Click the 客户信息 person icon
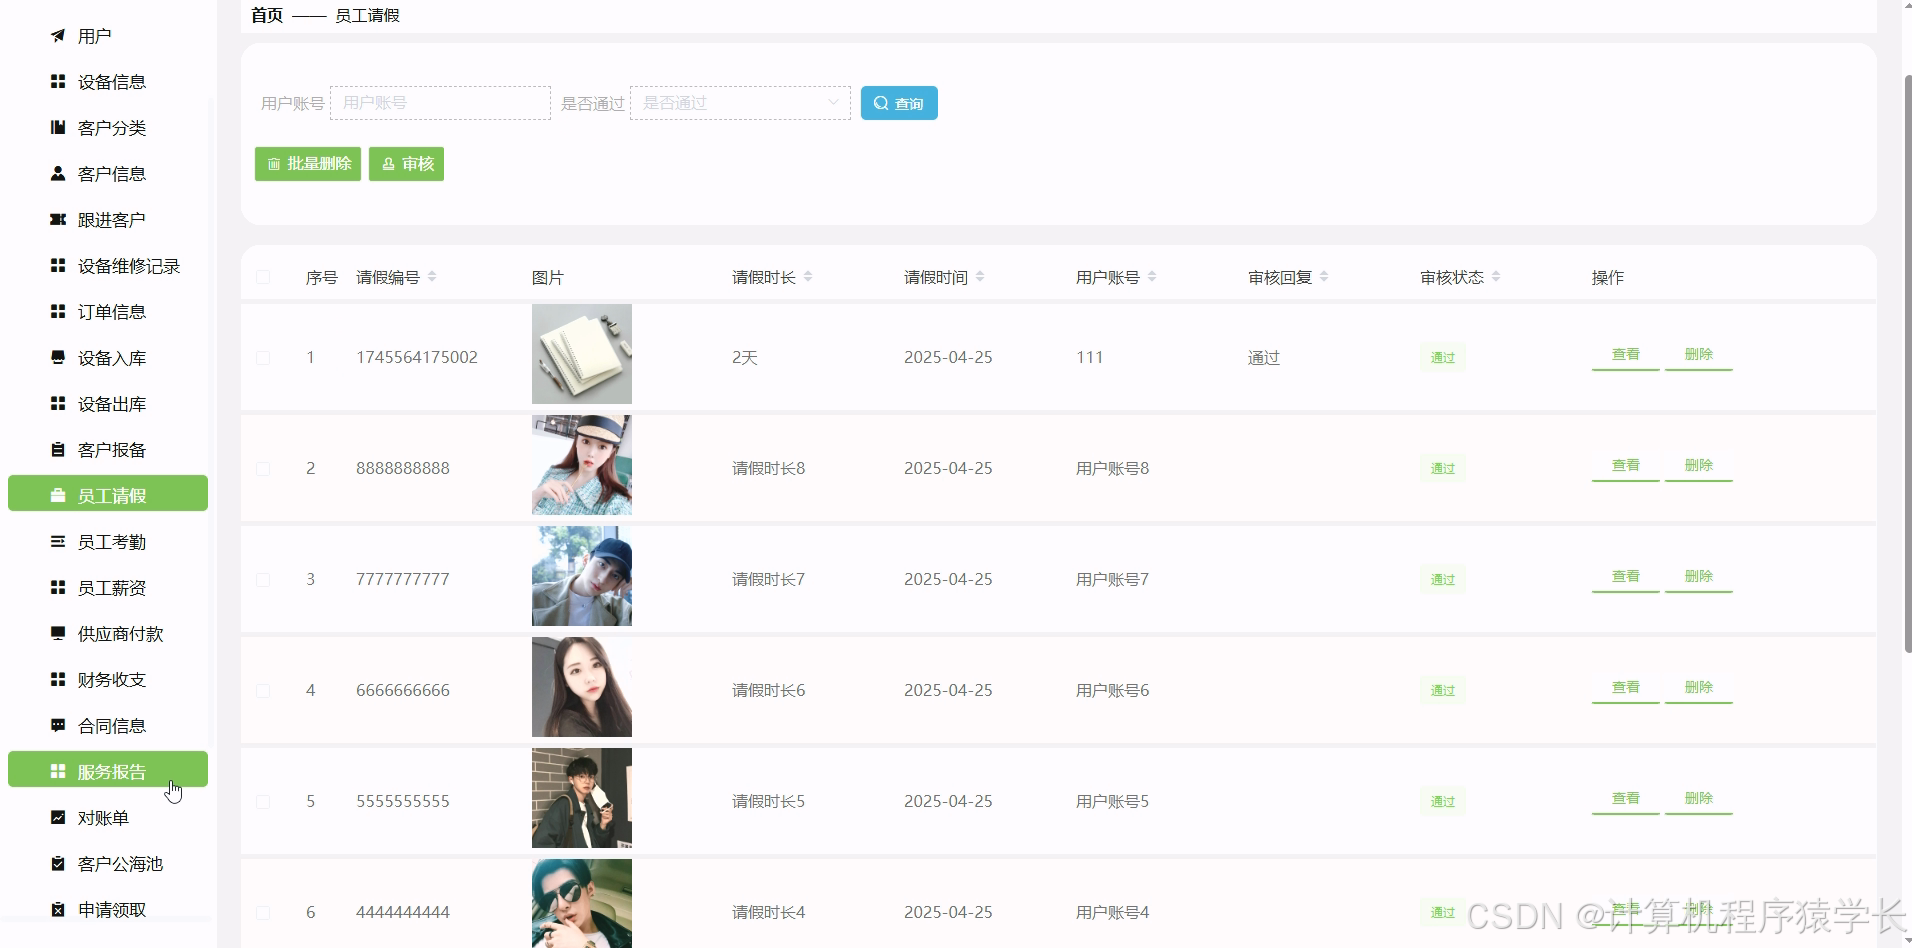 (x=58, y=174)
